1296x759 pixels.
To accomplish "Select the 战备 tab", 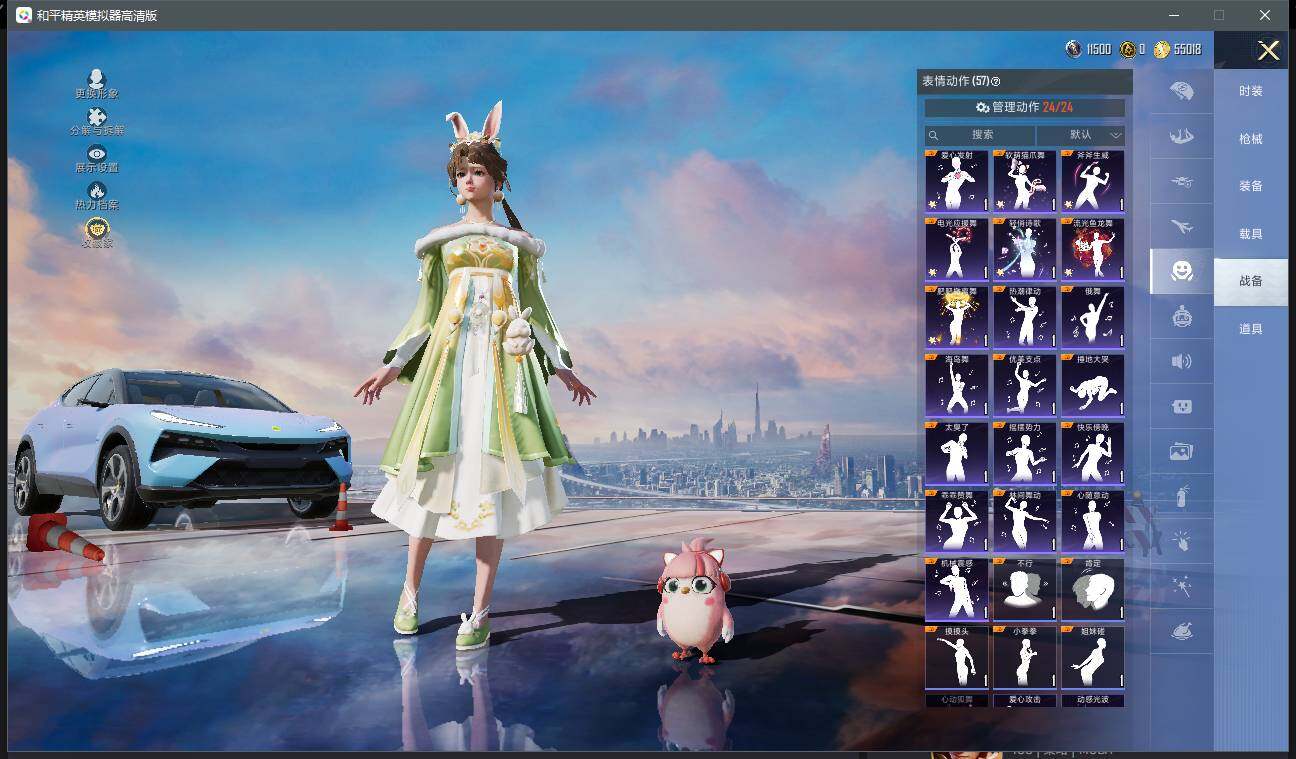I will point(1251,281).
